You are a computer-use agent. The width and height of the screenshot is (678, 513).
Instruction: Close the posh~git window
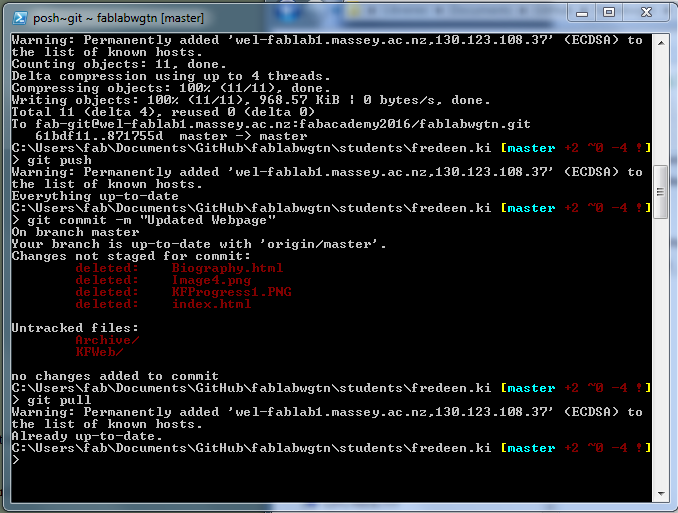646,13
